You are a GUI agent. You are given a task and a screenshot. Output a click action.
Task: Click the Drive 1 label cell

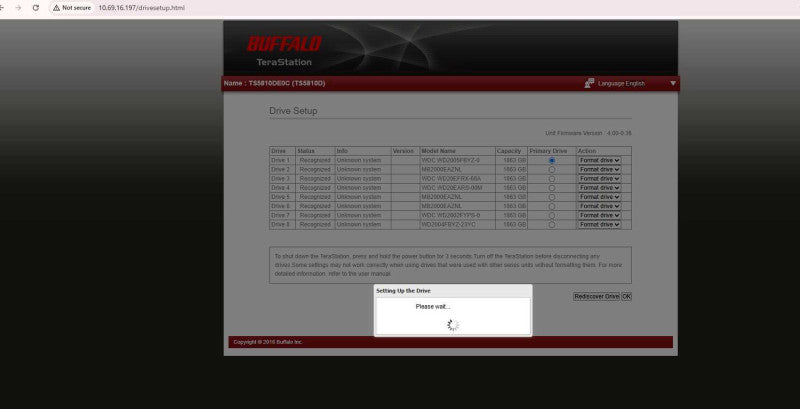coord(280,160)
